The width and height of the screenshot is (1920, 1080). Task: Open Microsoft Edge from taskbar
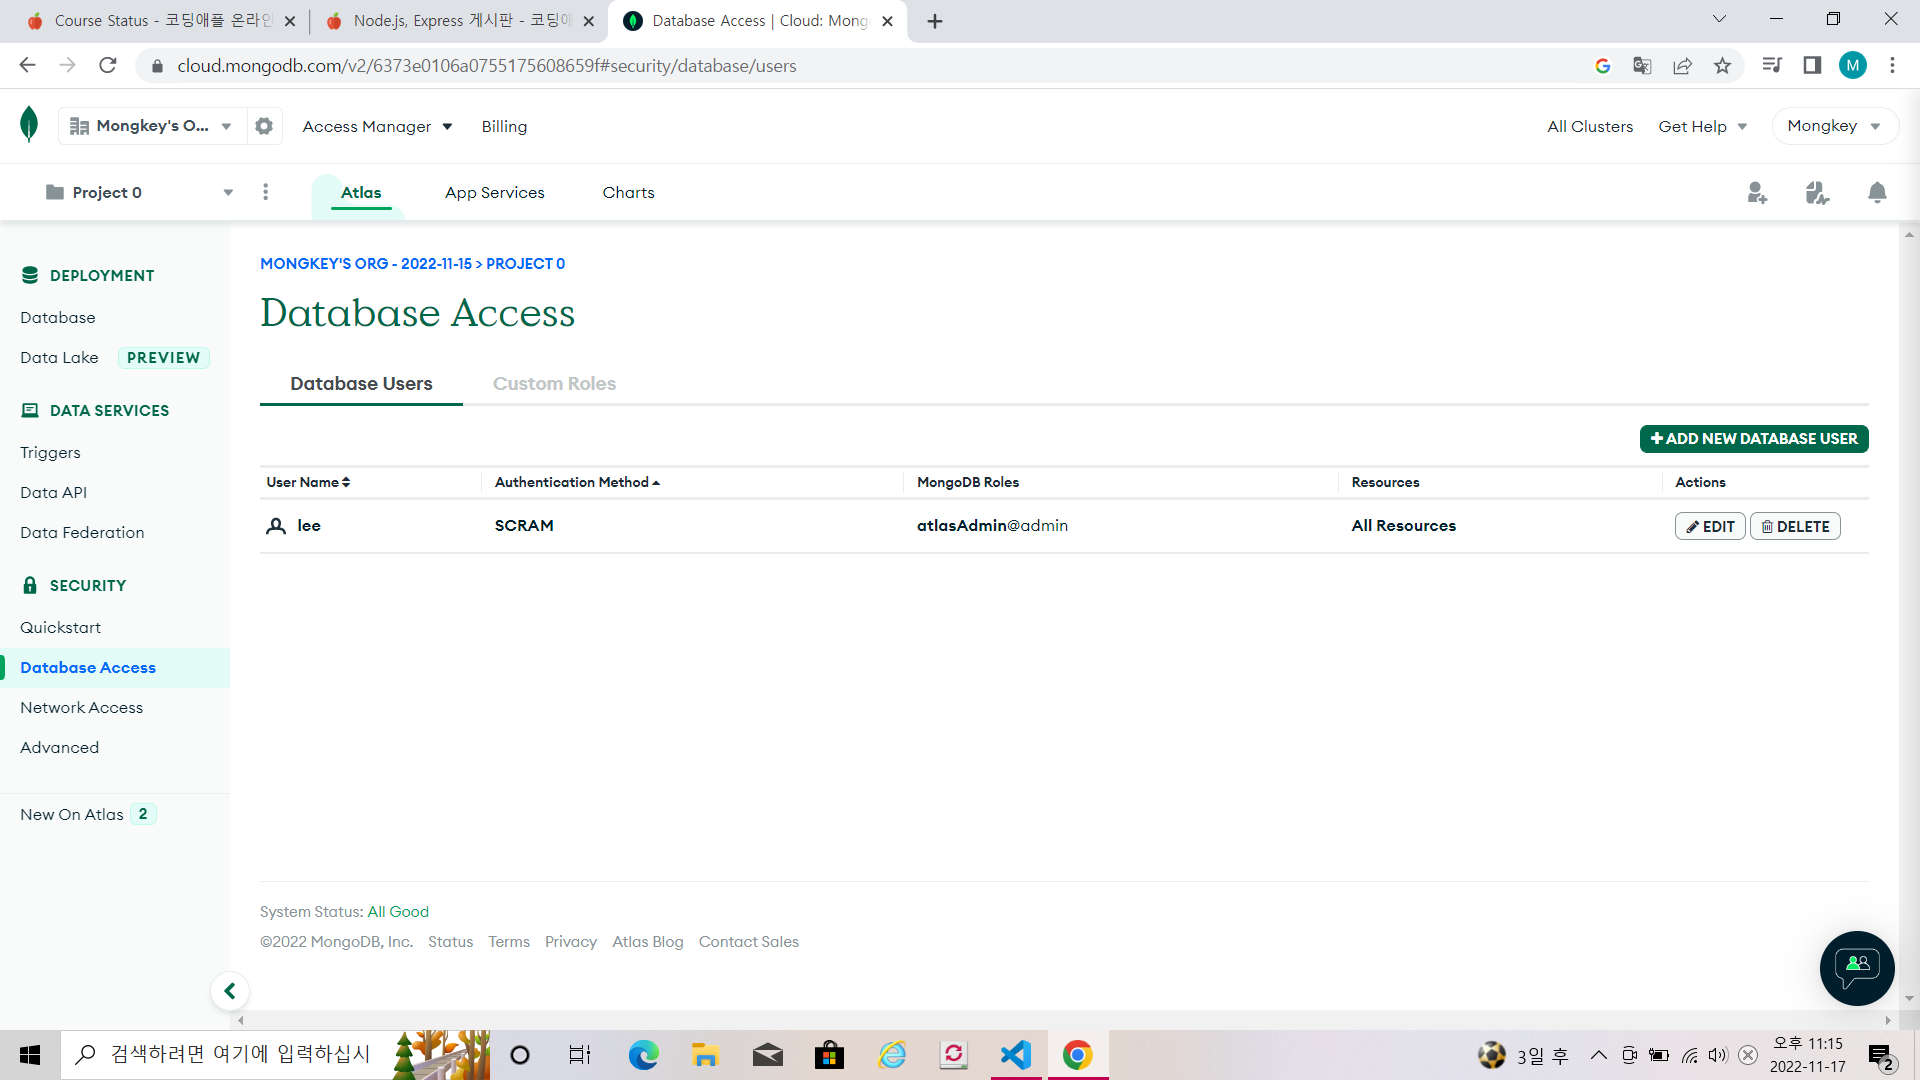[x=643, y=1055]
